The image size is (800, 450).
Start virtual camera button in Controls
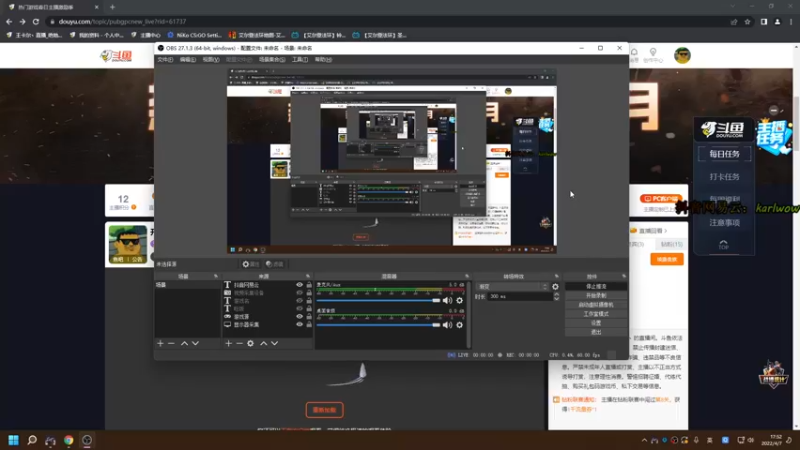tap(596, 305)
